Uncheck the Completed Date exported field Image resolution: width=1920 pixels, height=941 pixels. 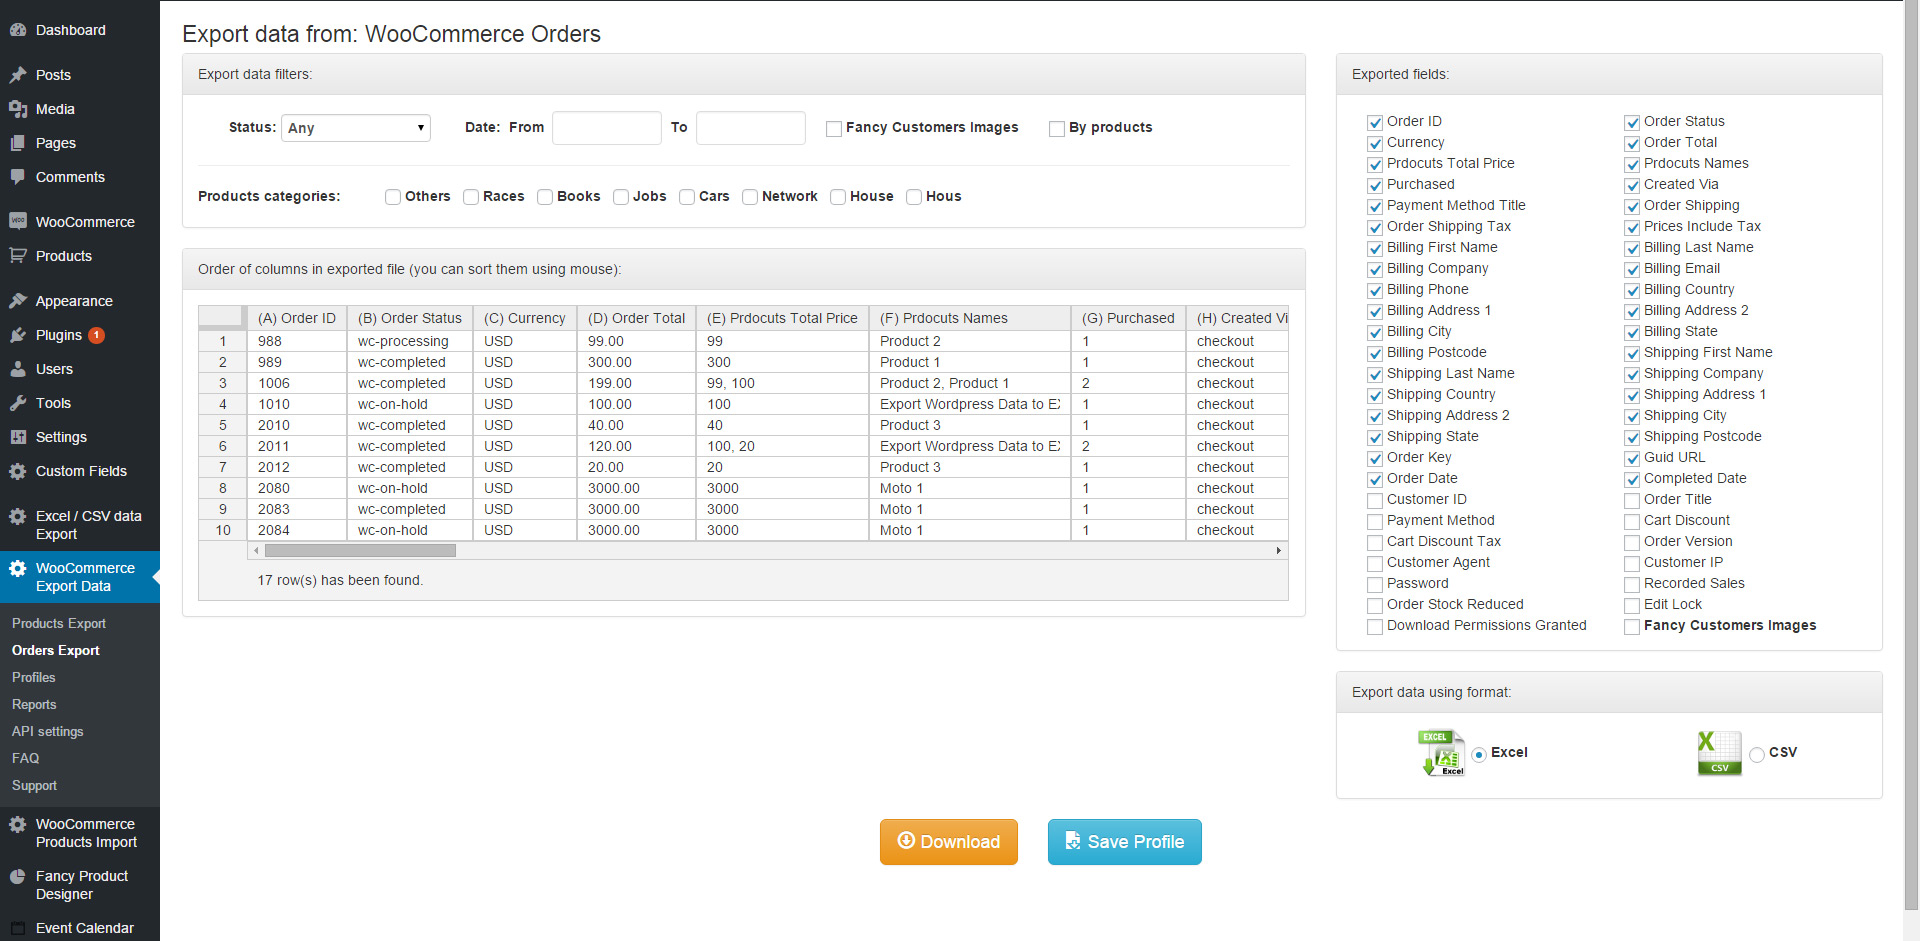[x=1632, y=479]
